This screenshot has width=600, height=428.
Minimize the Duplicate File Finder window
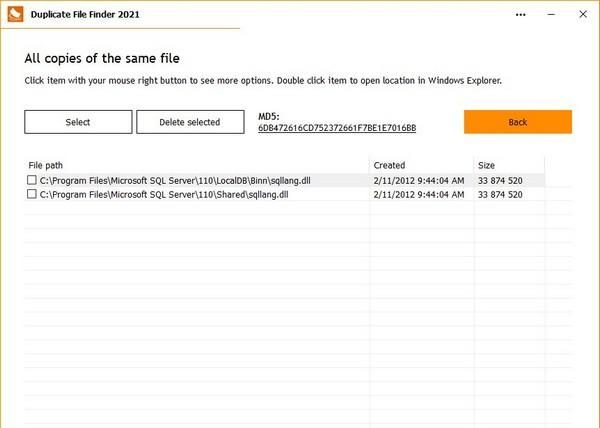[x=551, y=15]
